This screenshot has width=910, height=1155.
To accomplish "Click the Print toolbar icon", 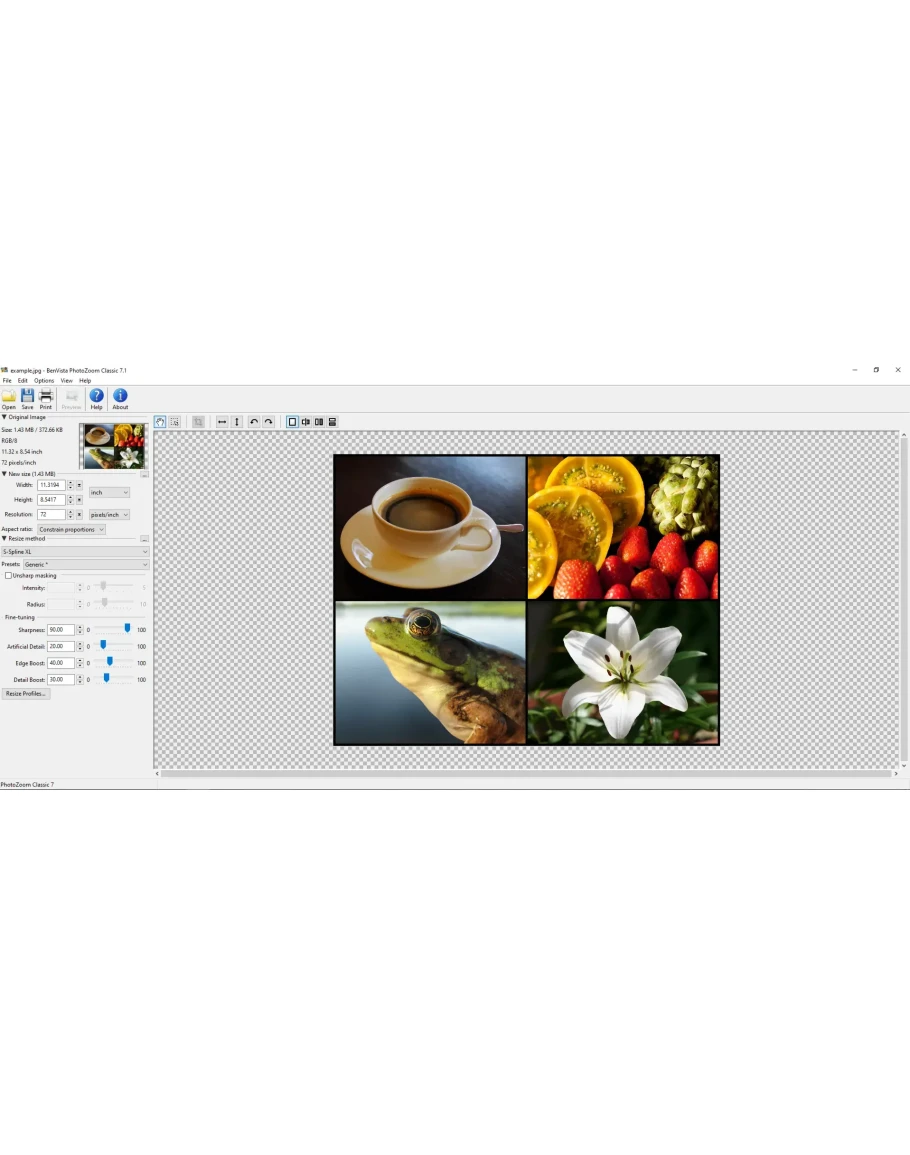I will coord(46,396).
